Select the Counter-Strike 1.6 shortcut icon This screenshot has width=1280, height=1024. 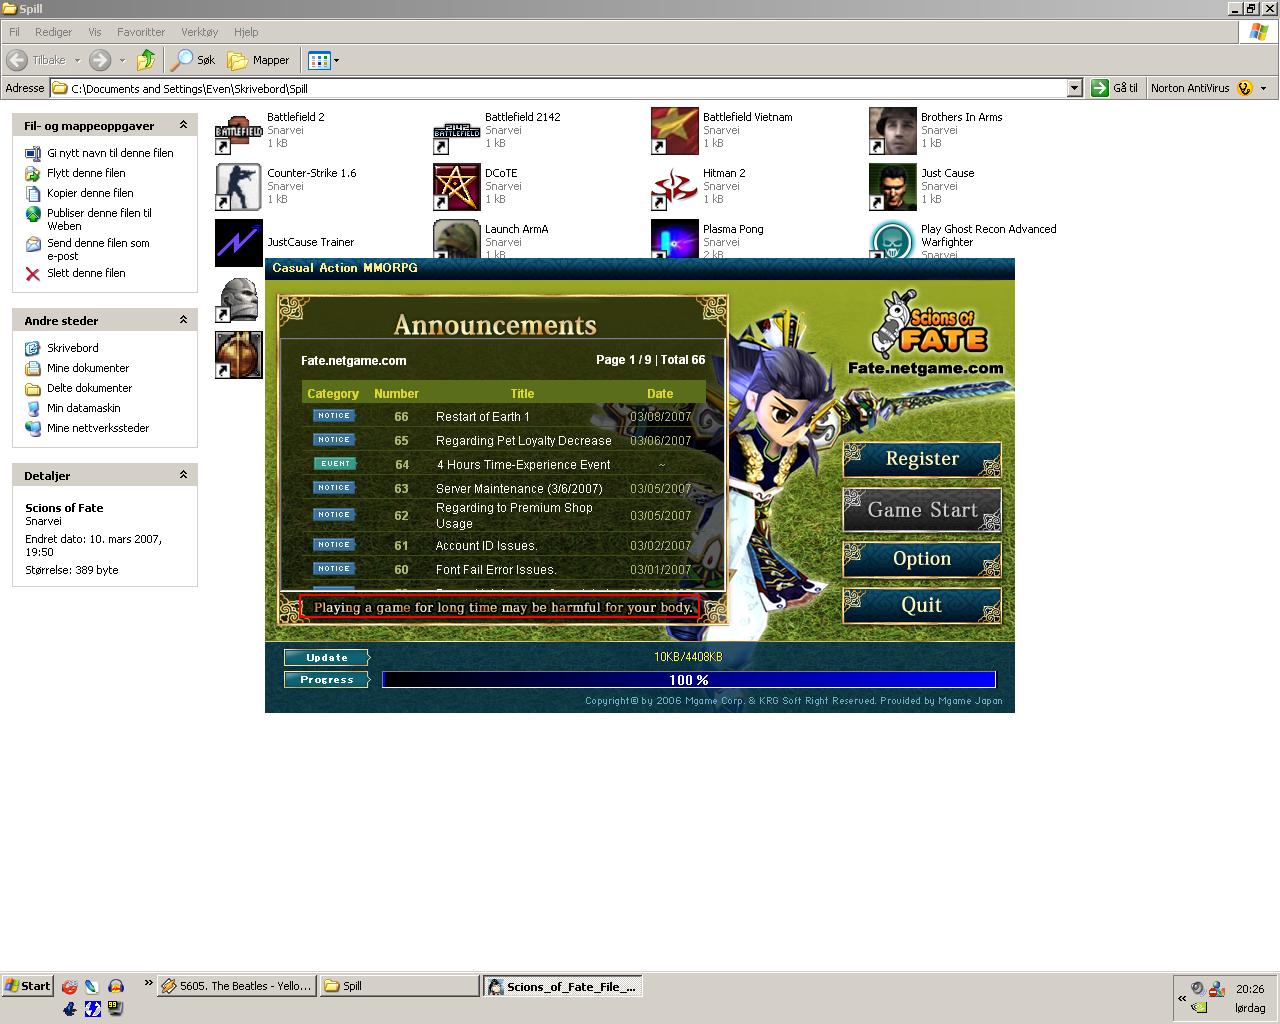[239, 187]
